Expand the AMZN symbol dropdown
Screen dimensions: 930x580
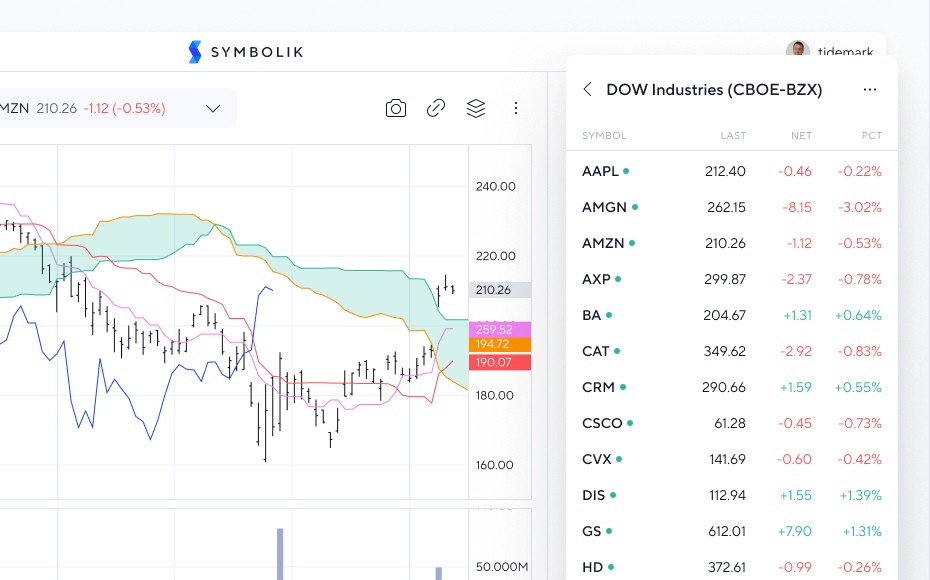[x=213, y=109]
